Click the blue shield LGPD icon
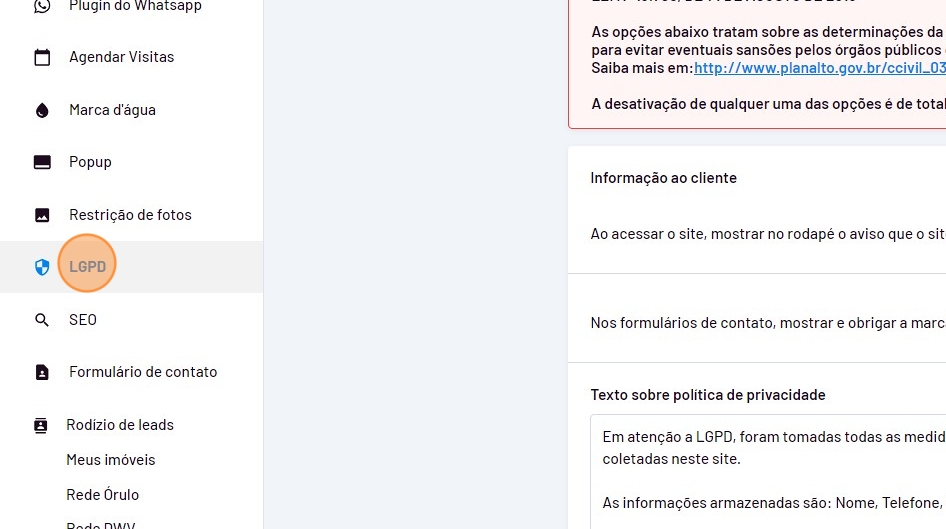Viewport: 946px width, 529px height. (x=42, y=267)
